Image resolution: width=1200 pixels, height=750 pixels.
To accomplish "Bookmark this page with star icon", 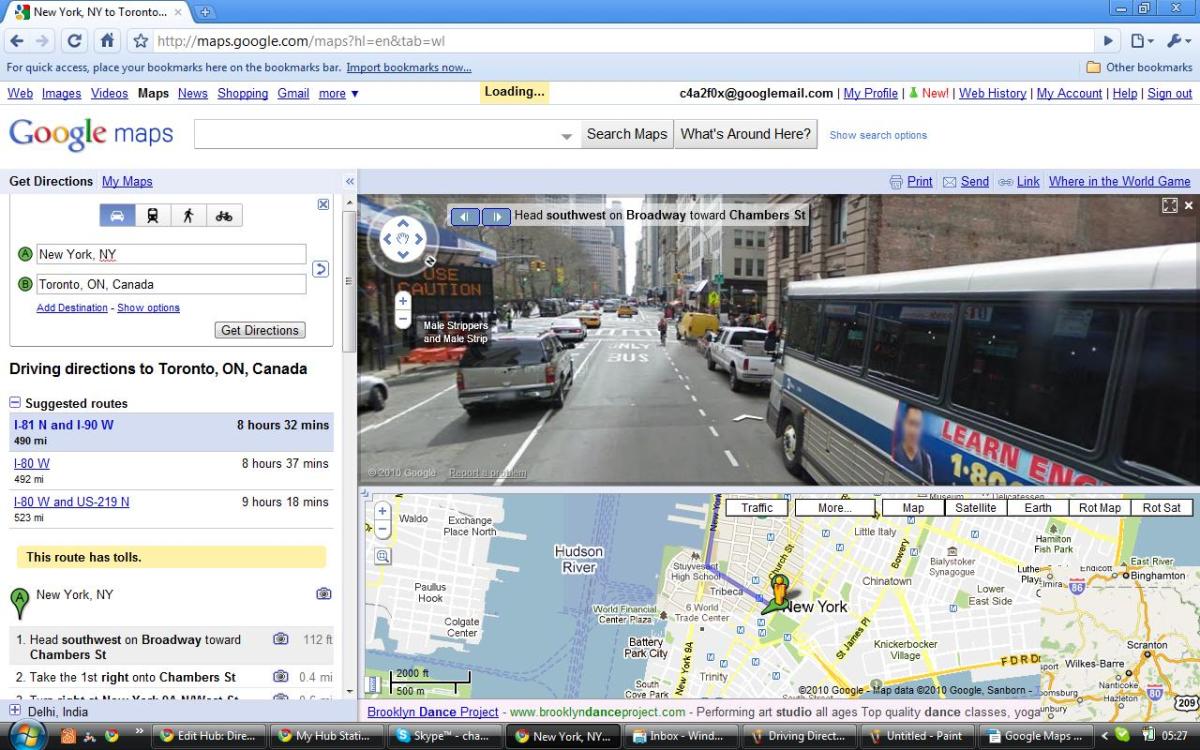I will pos(141,41).
